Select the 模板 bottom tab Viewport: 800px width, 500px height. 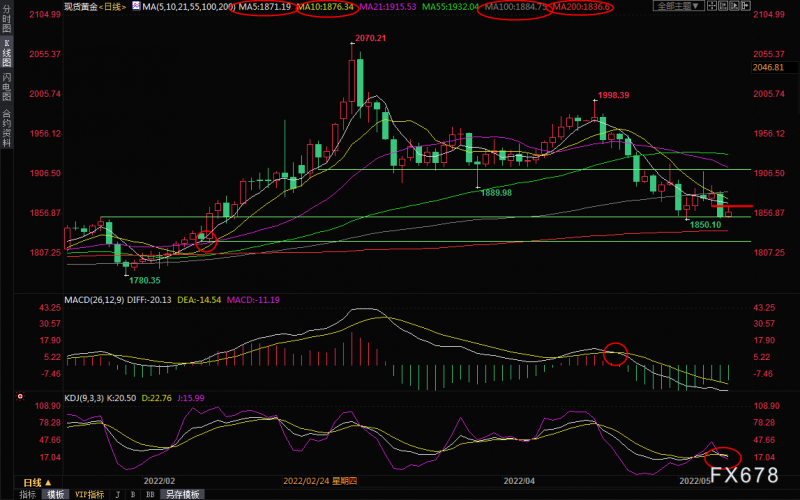point(55,494)
